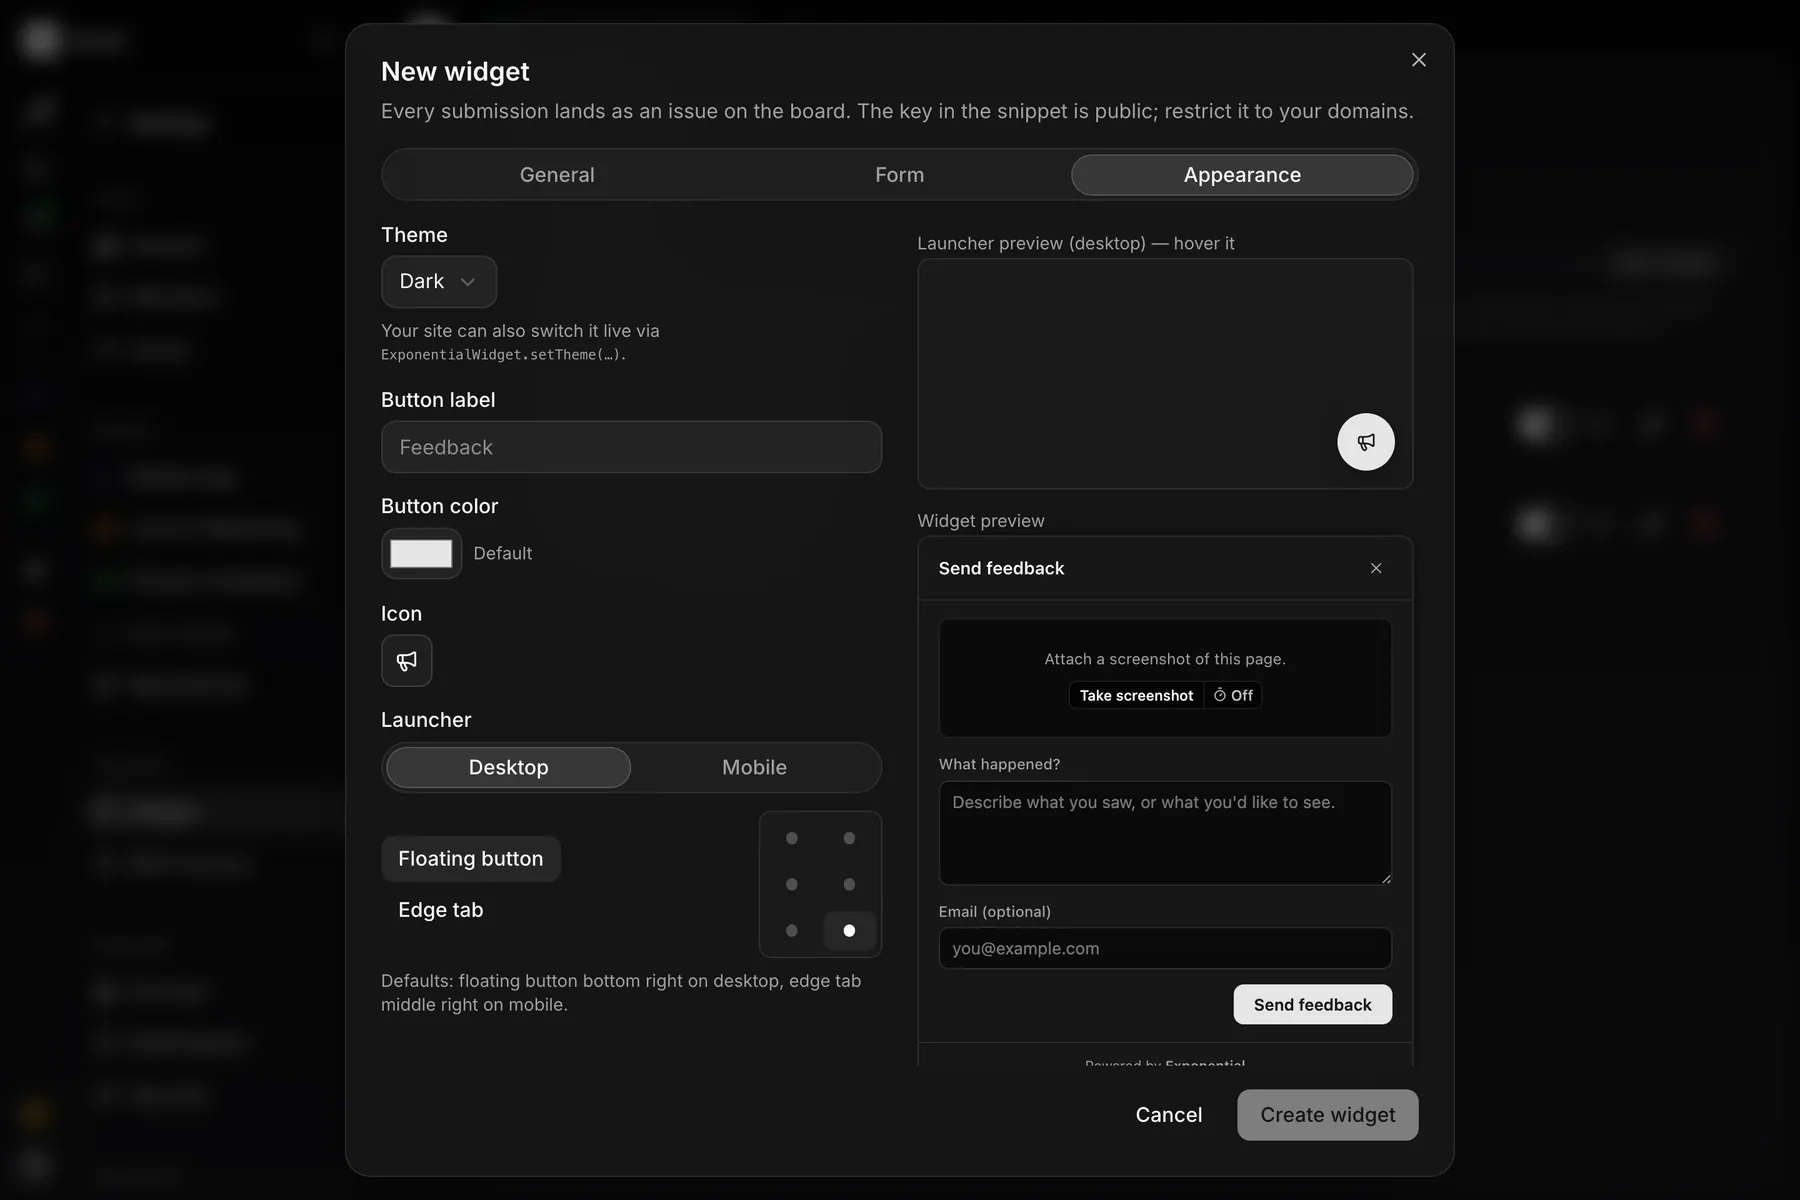This screenshot has width=1800, height=1200.
Task: Cancel the new widget dialog
Action: click(x=1169, y=1115)
